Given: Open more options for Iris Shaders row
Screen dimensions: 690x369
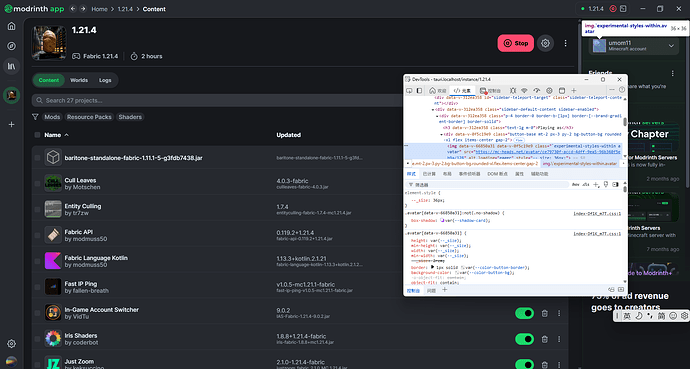Looking at the screenshot, I should (x=559, y=339).
